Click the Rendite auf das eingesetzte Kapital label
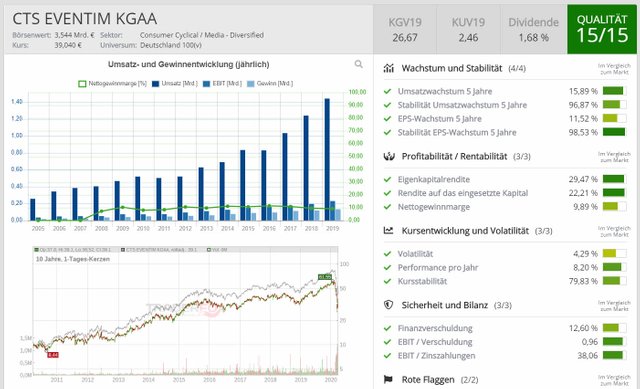The height and width of the screenshot is (389, 640). 463,193
